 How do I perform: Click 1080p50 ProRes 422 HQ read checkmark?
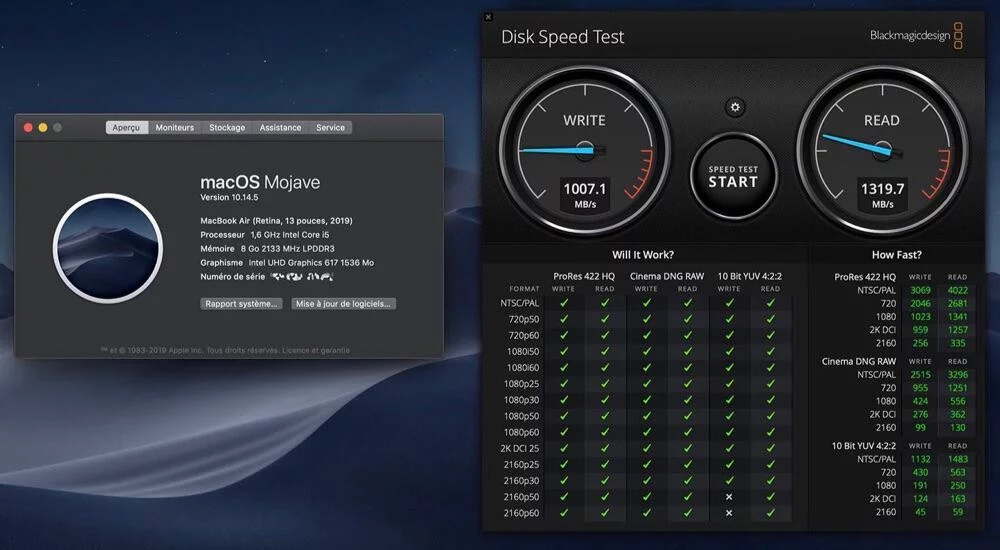(605, 416)
